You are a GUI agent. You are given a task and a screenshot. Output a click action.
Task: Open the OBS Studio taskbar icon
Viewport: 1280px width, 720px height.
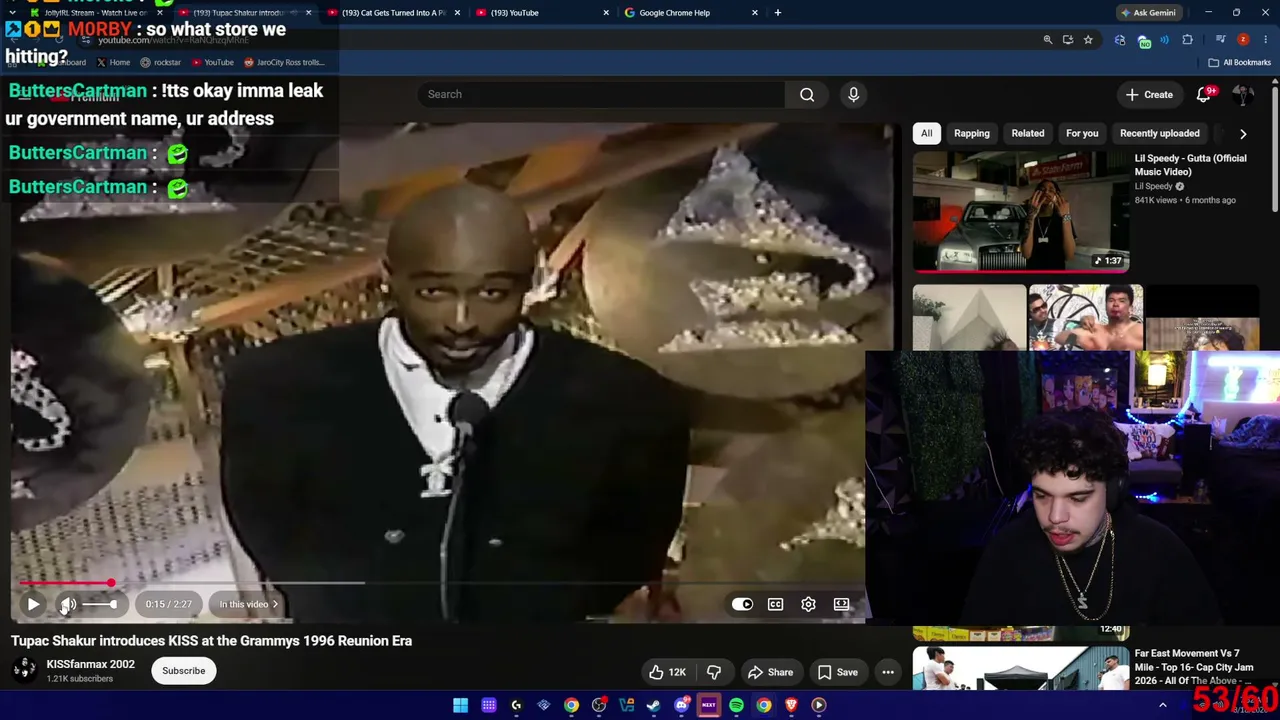599,705
